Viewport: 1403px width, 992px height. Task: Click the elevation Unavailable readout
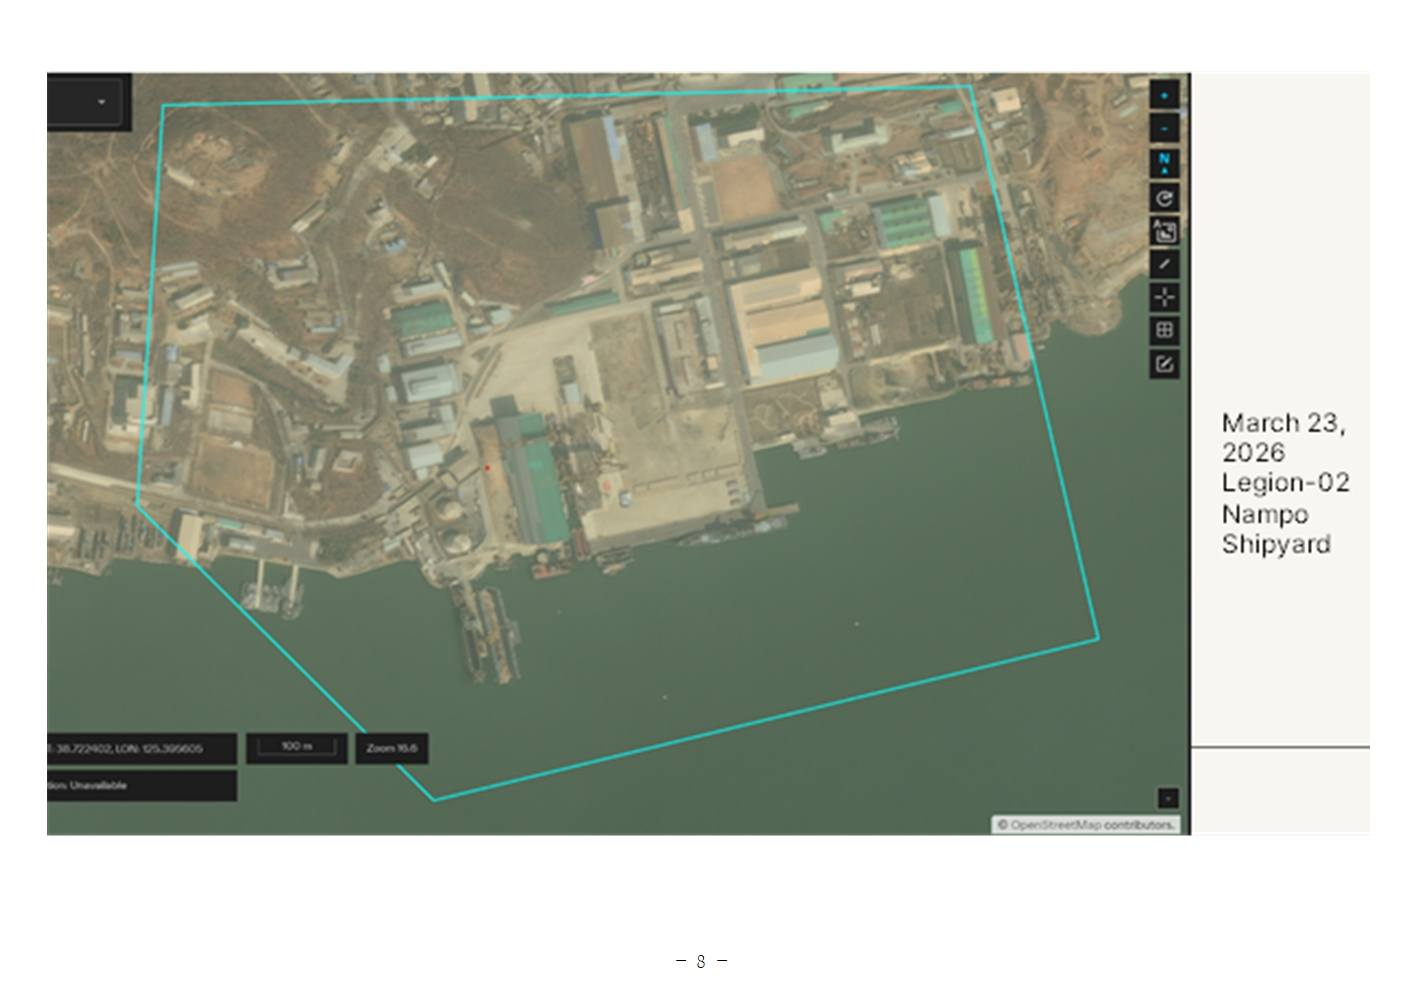click(x=142, y=785)
